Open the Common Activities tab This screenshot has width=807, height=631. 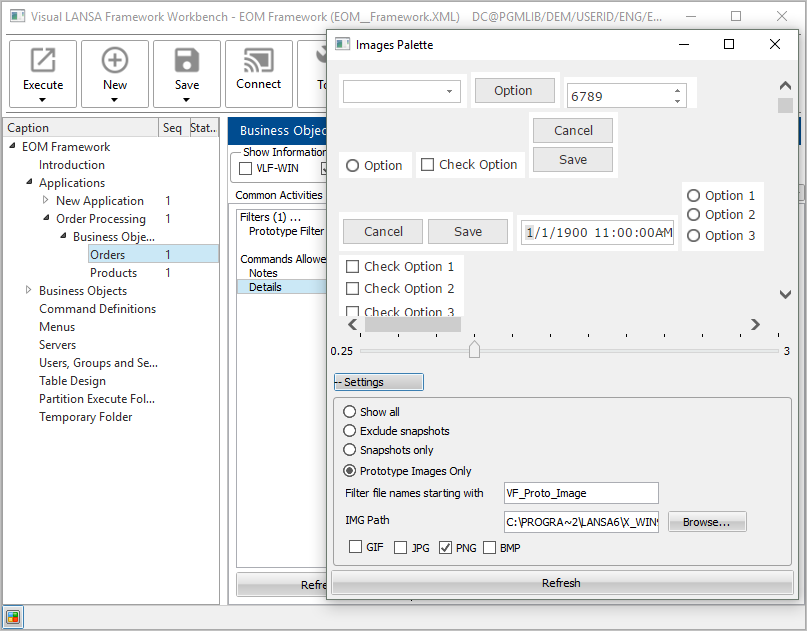coord(279,195)
